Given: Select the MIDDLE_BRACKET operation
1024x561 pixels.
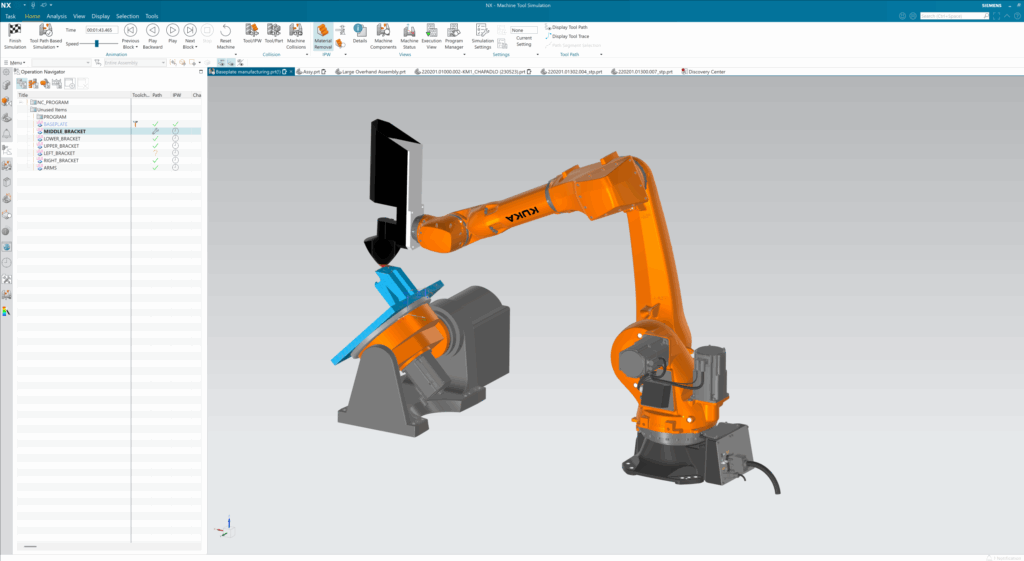Looking at the screenshot, I should 65,131.
